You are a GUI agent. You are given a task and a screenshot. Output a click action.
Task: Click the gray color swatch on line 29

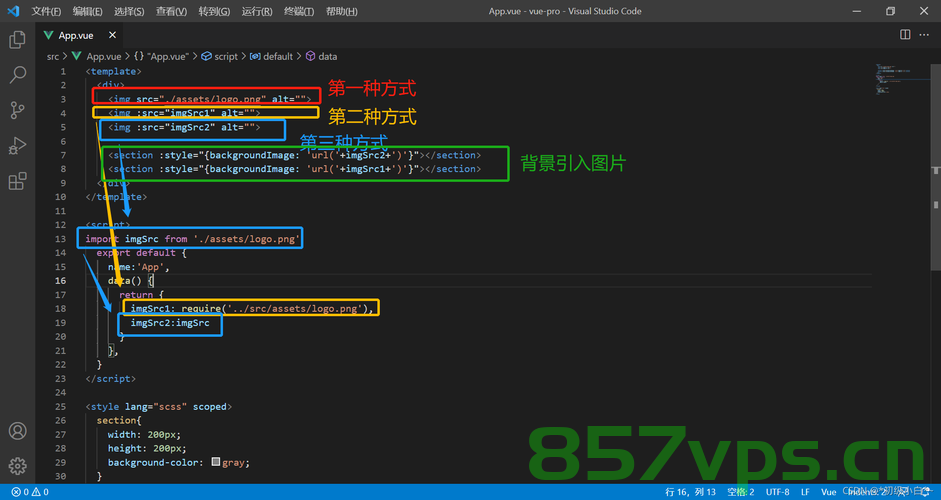pyautogui.click(x=216, y=462)
